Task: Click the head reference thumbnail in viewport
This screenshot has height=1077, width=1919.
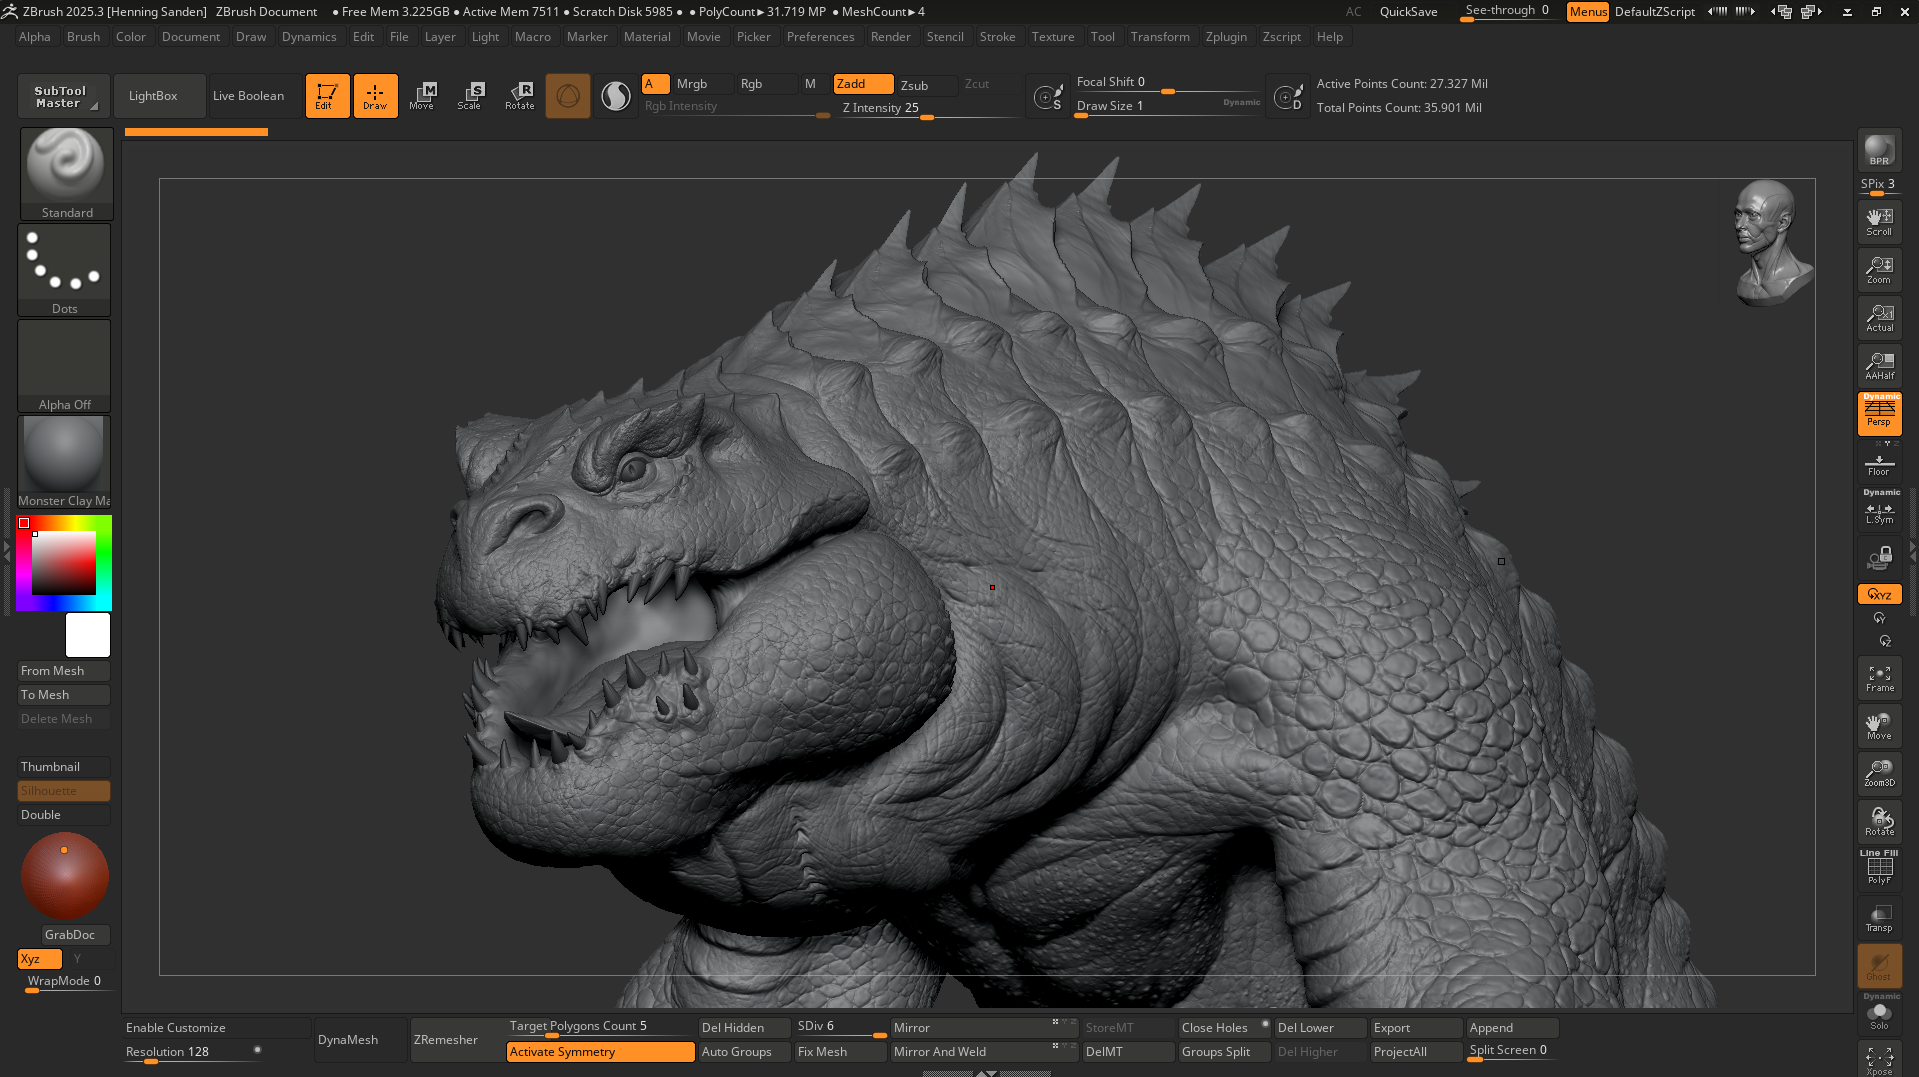Action: (x=1771, y=243)
